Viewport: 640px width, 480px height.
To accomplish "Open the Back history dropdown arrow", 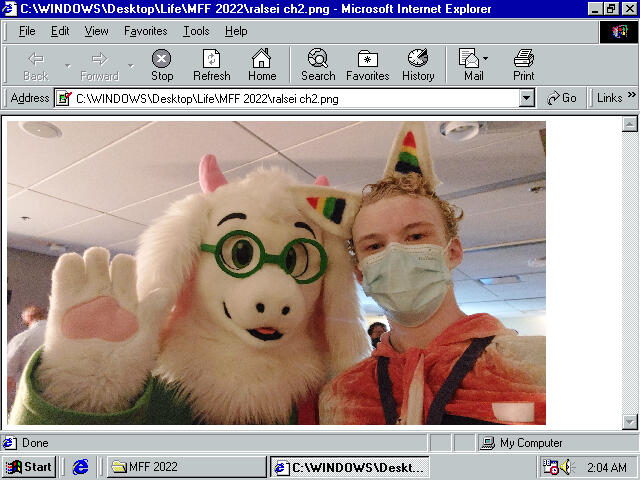I will (x=68, y=66).
